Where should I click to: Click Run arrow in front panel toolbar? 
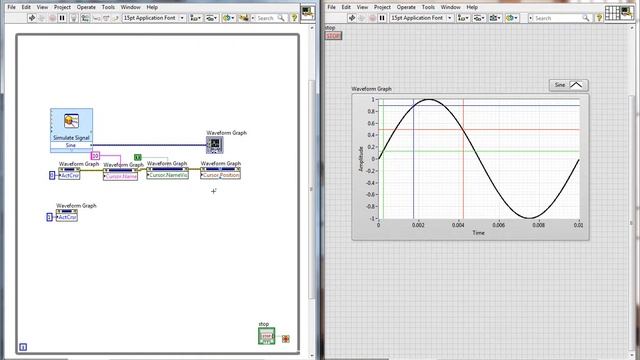(x=352, y=18)
